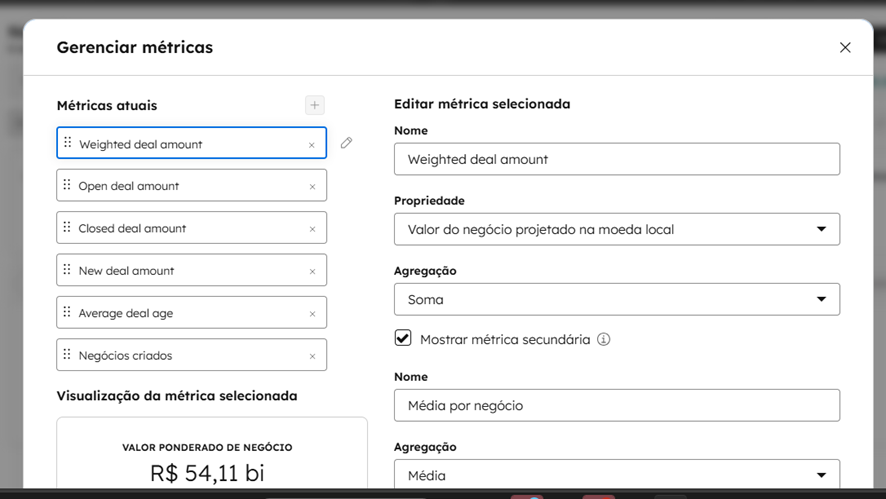Click the Nome field with Weighted deal amount
The height and width of the screenshot is (499, 886).
tap(616, 159)
